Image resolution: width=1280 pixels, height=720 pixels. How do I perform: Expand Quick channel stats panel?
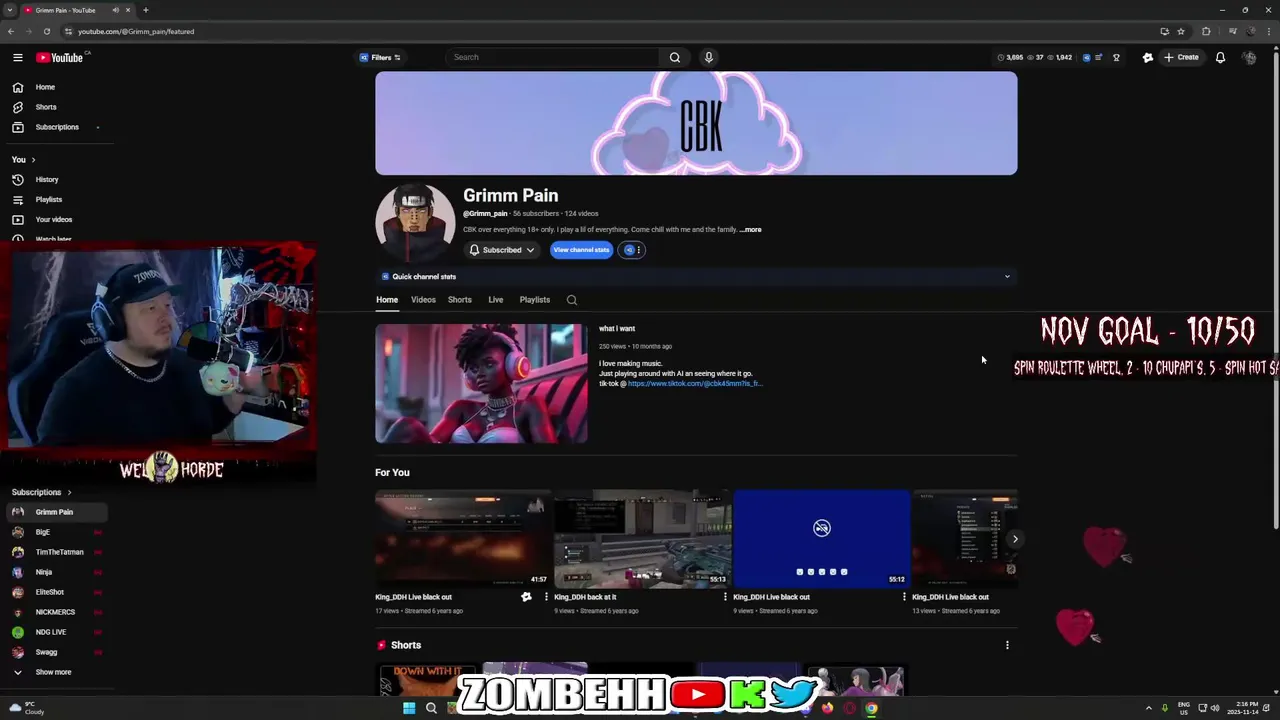click(1007, 277)
